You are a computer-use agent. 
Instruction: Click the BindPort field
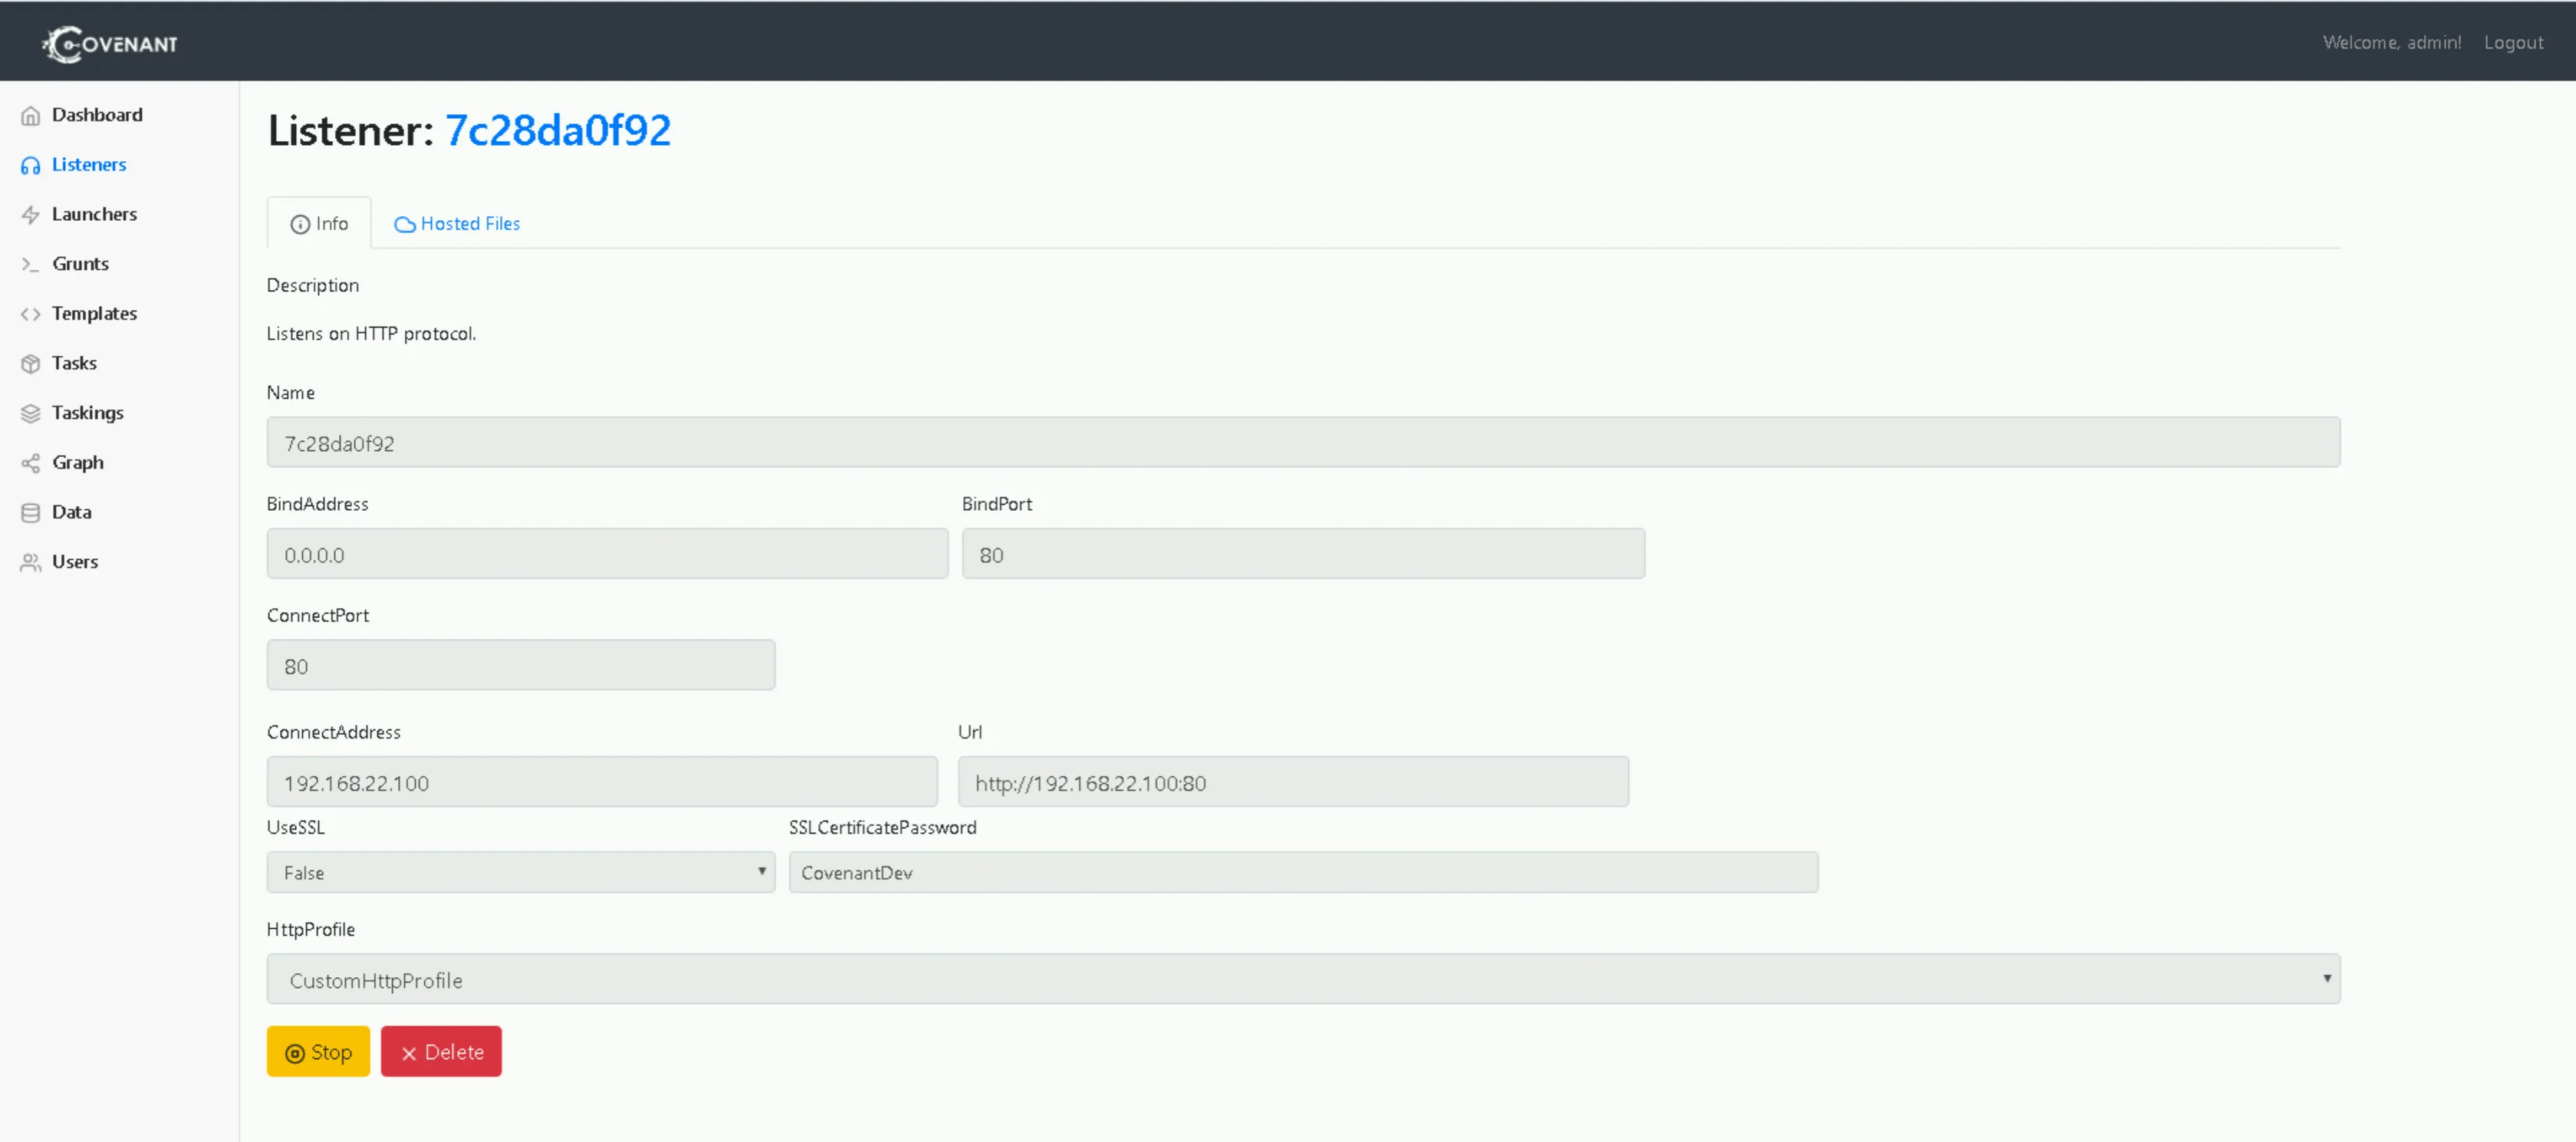[x=1303, y=554]
